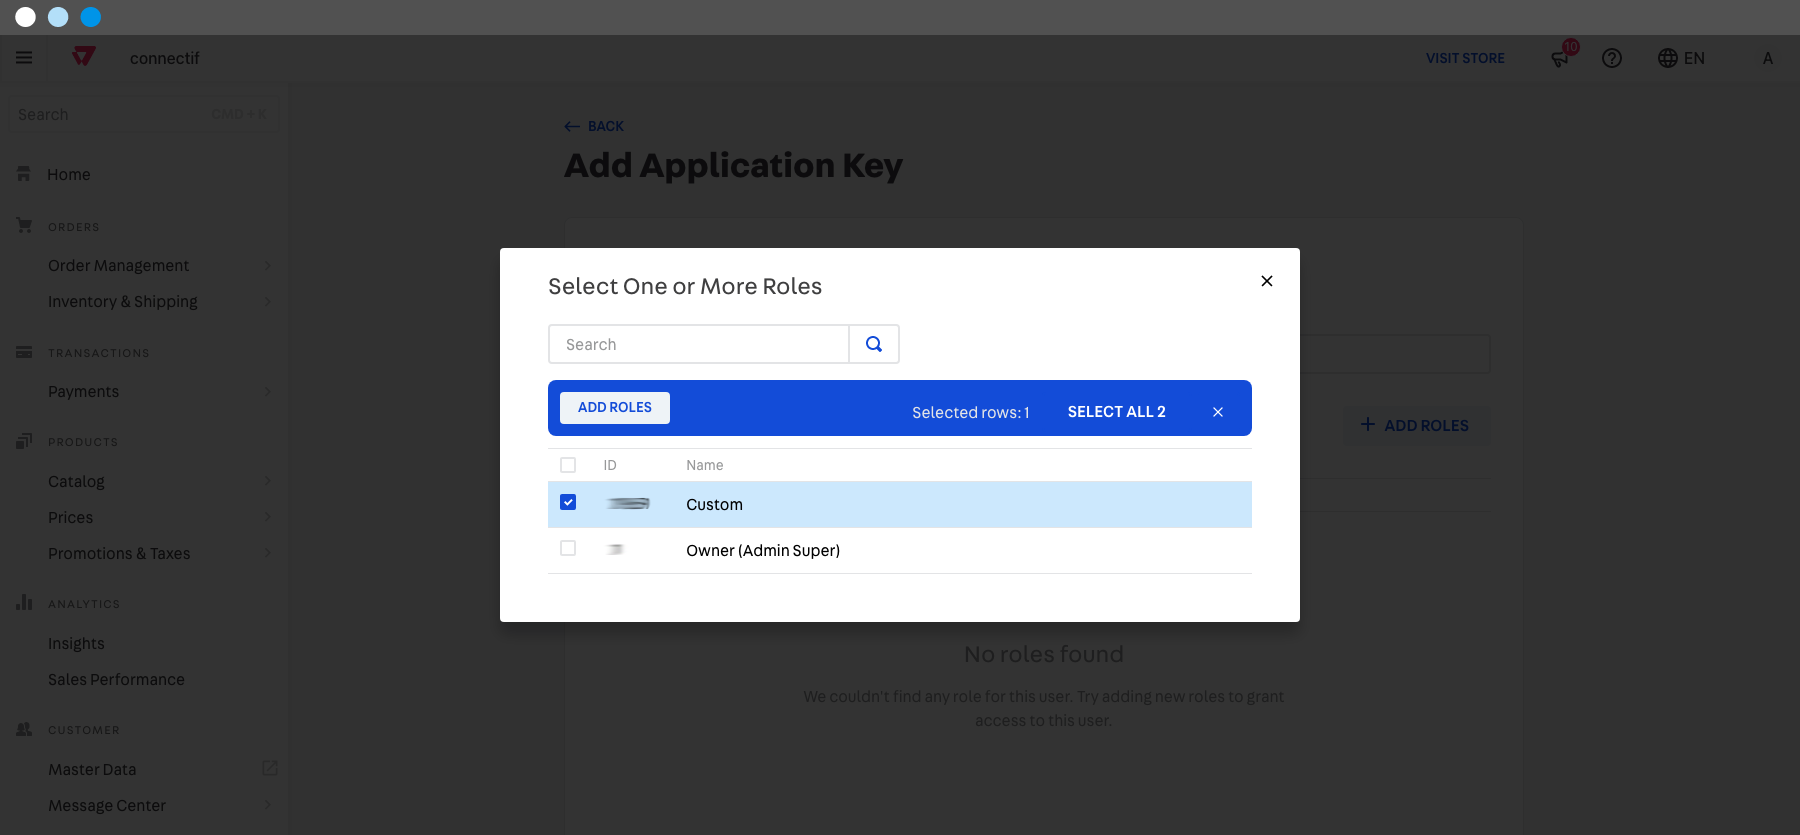1800x835 pixels.
Task: Toggle the header select-all checkbox
Action: click(568, 465)
